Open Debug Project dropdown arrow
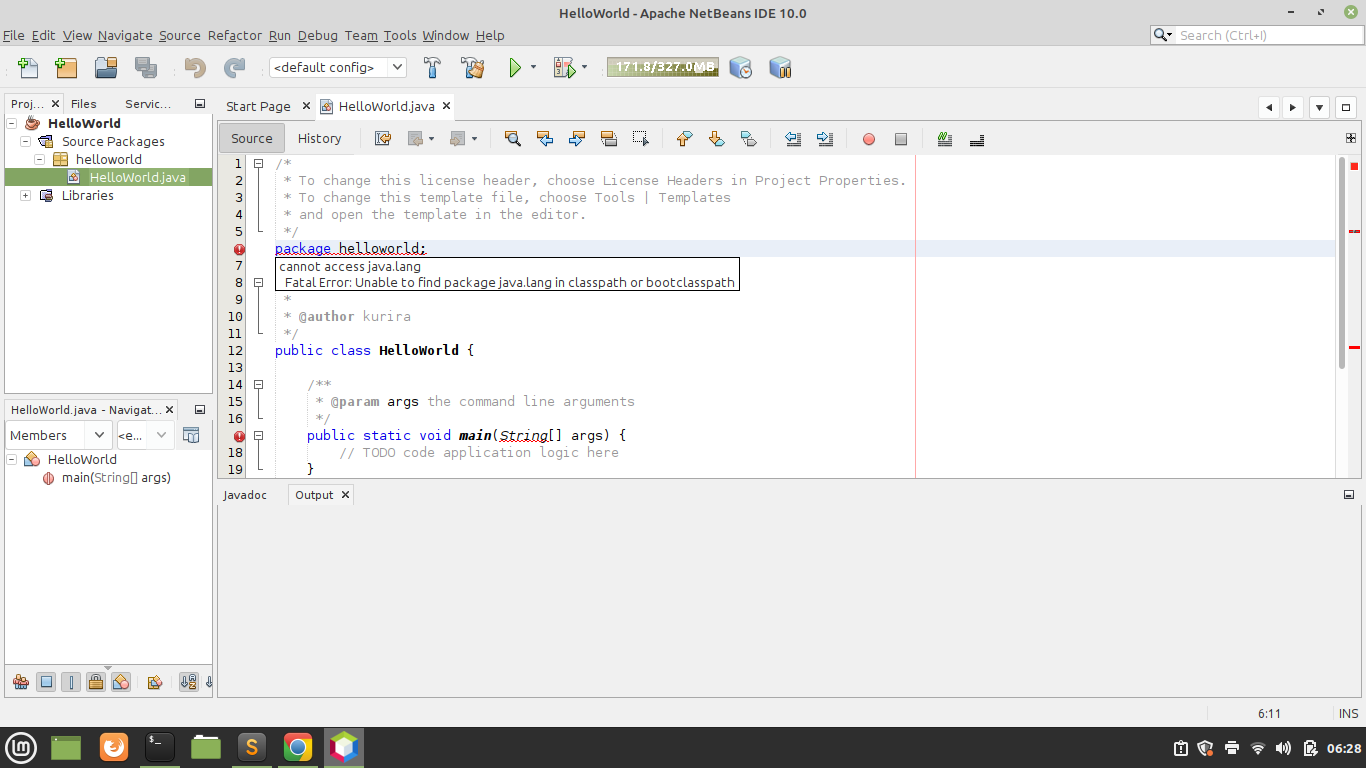Image resolution: width=1366 pixels, height=768 pixels. click(585, 68)
